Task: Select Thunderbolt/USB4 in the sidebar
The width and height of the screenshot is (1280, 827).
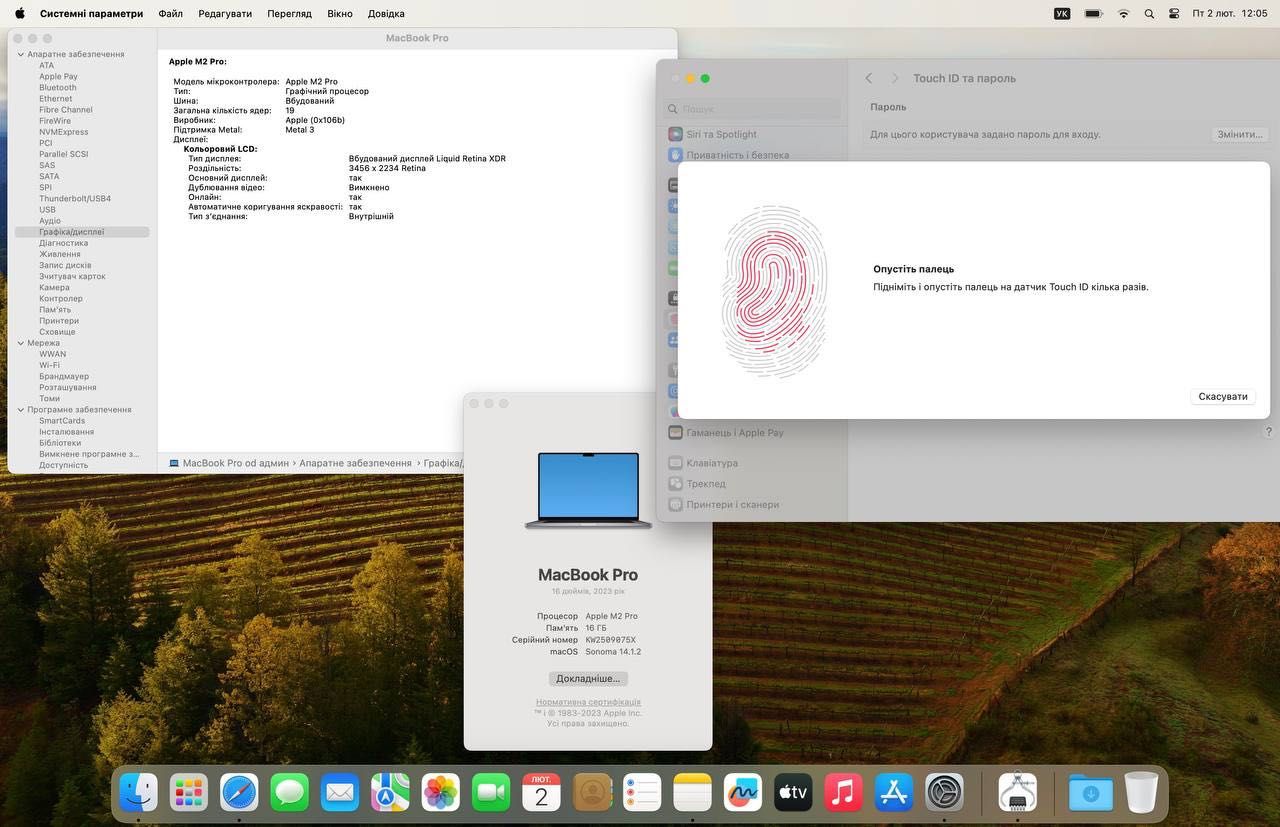Action: point(75,198)
